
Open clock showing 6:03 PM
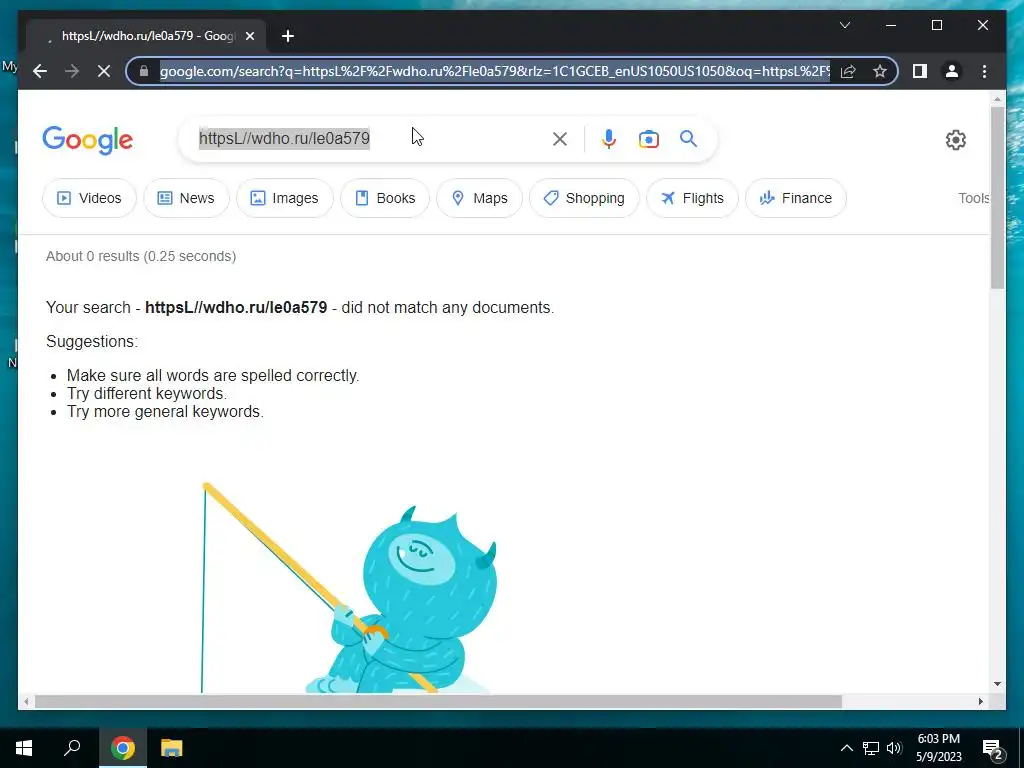938,748
